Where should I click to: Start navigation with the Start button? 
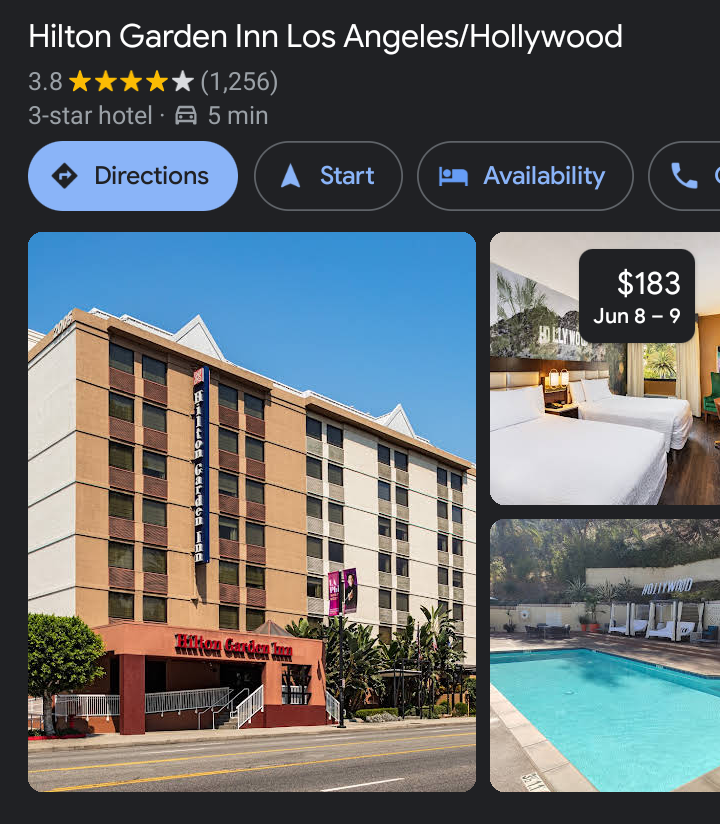(x=328, y=176)
